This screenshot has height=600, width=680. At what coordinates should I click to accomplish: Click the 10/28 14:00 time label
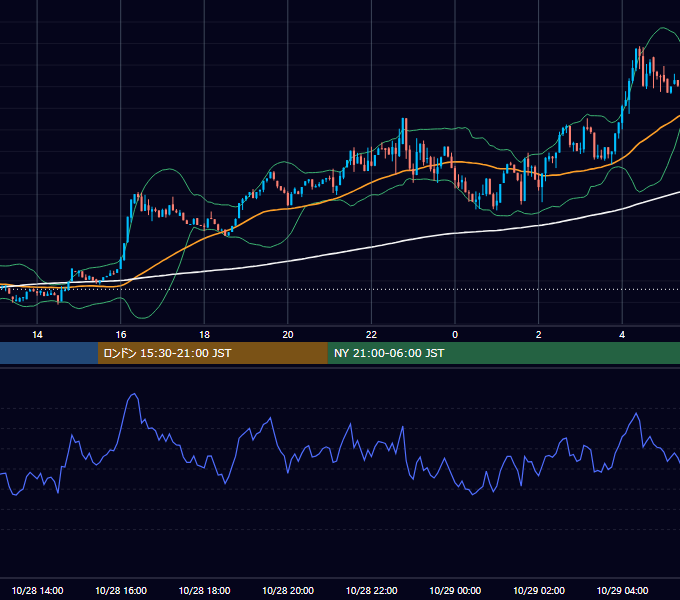point(37,590)
